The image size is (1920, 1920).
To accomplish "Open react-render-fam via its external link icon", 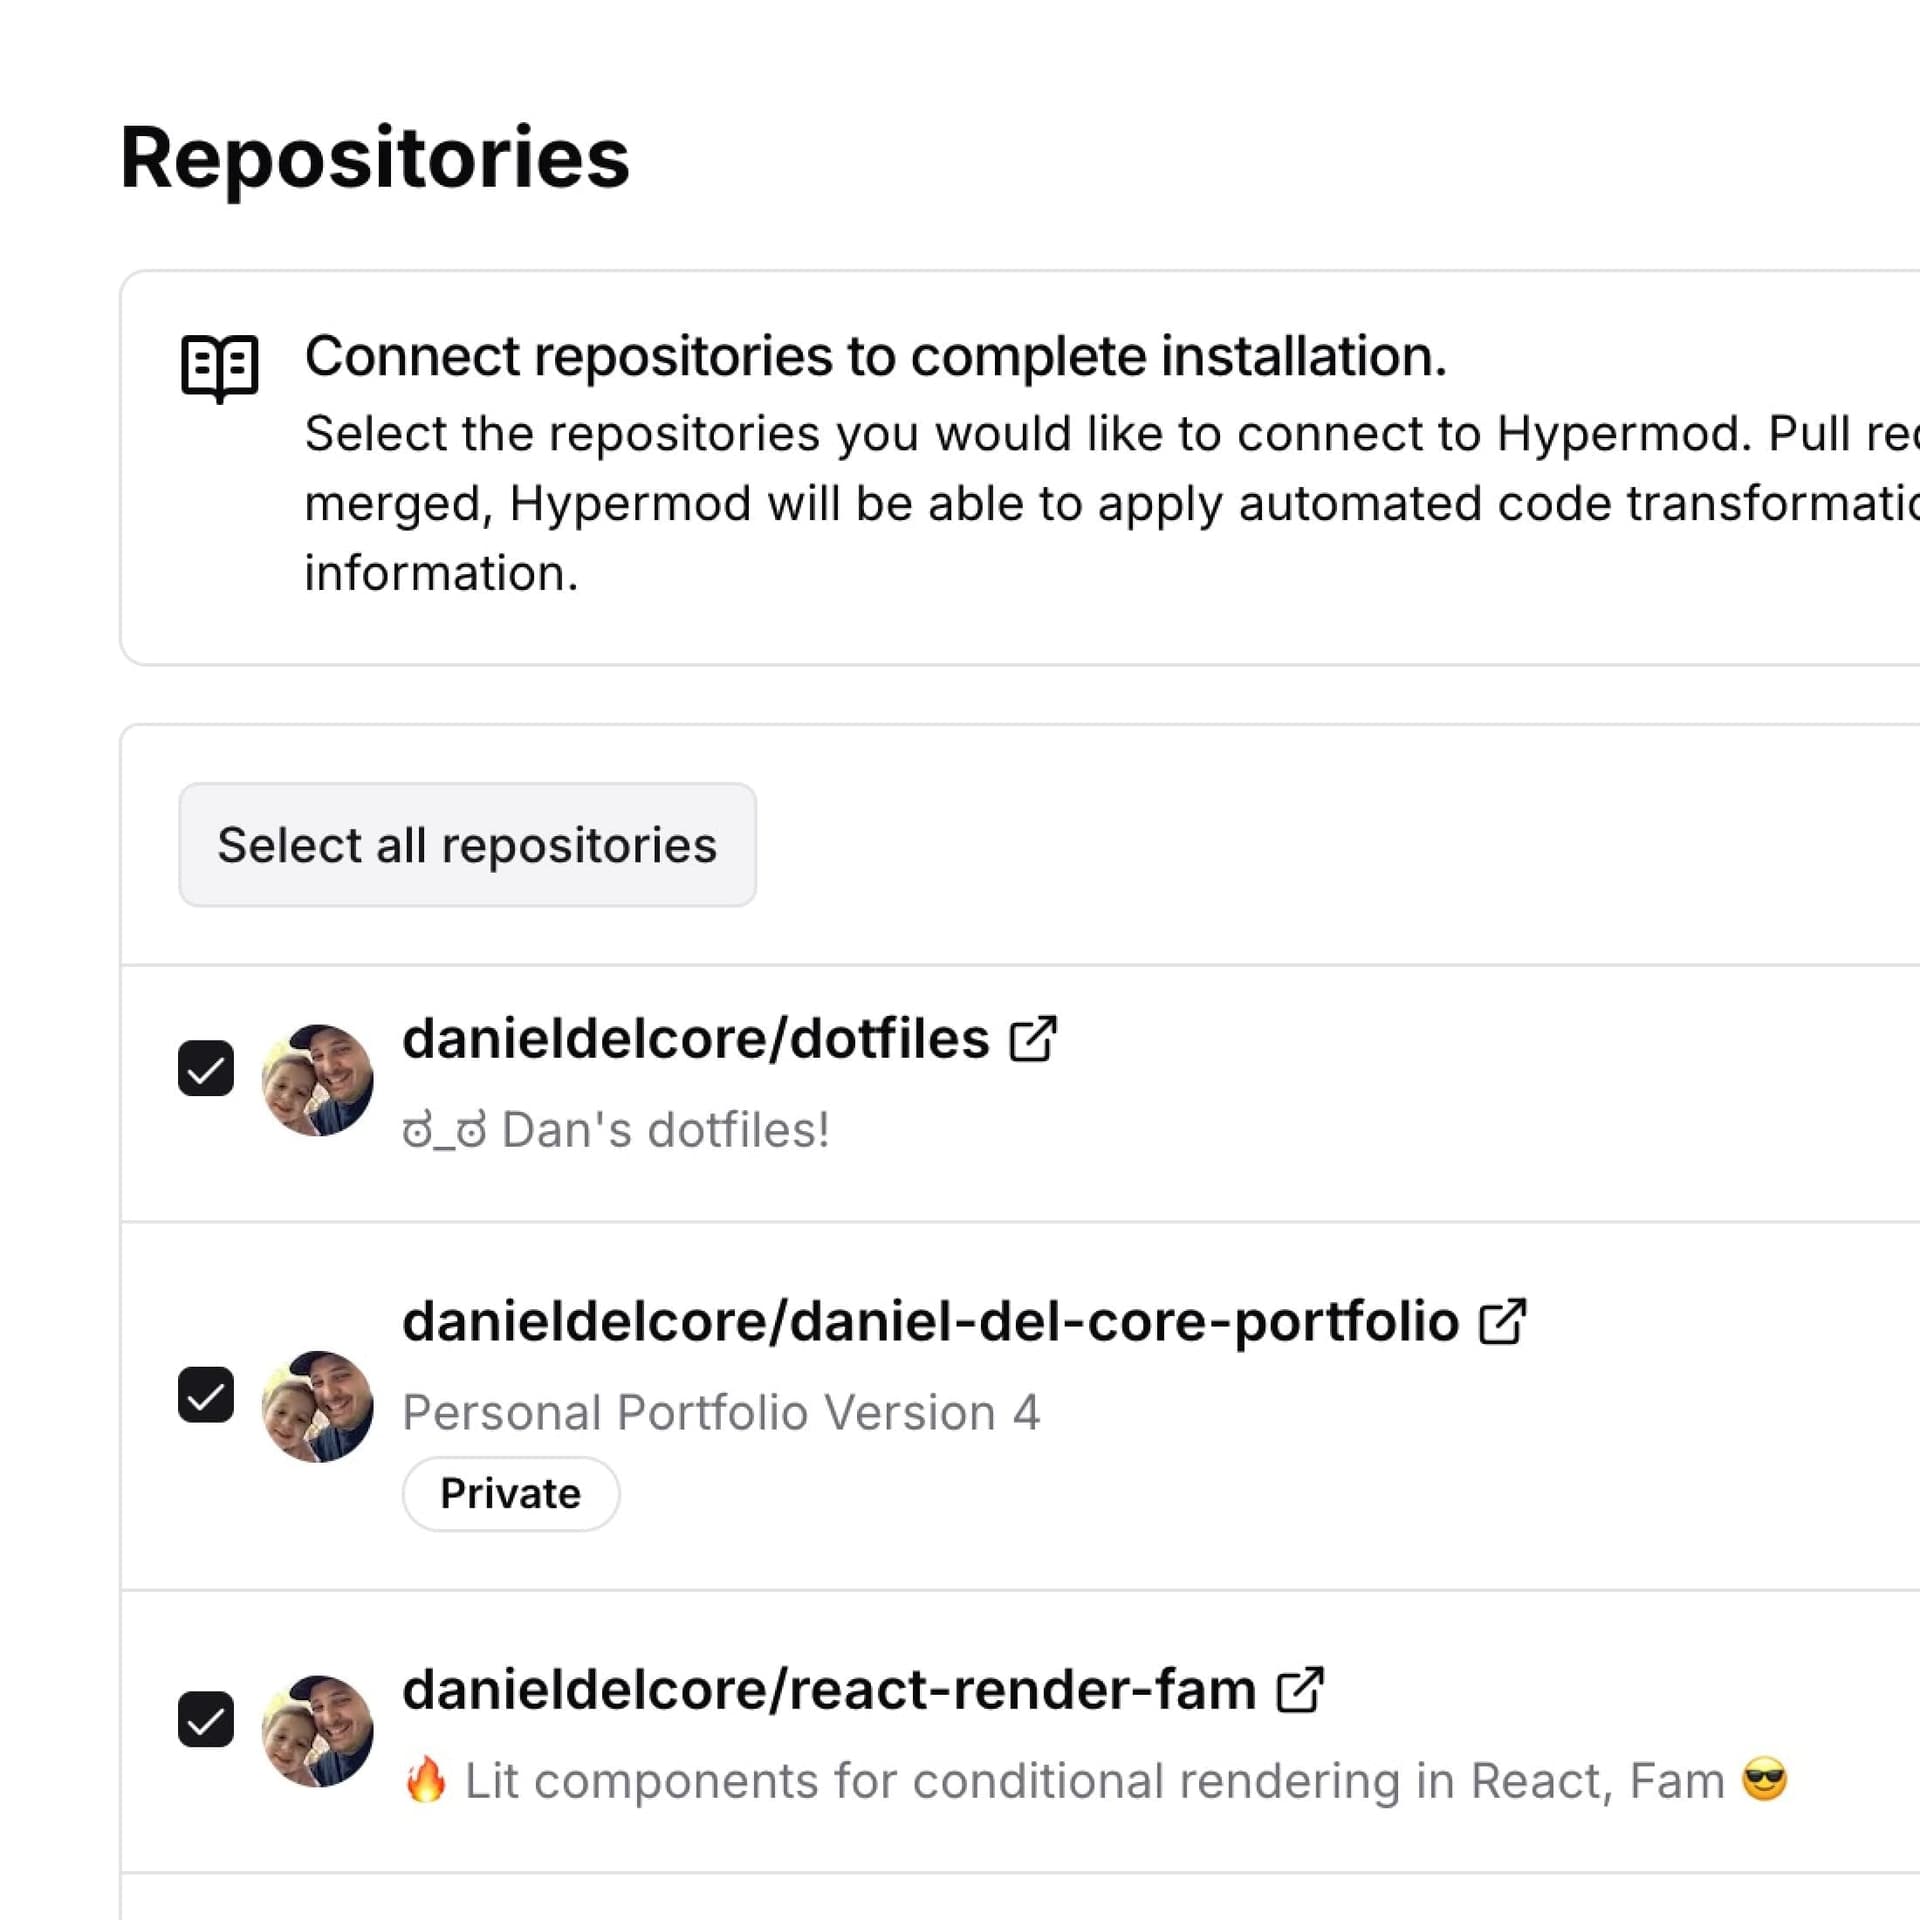I will coord(1300,1690).
